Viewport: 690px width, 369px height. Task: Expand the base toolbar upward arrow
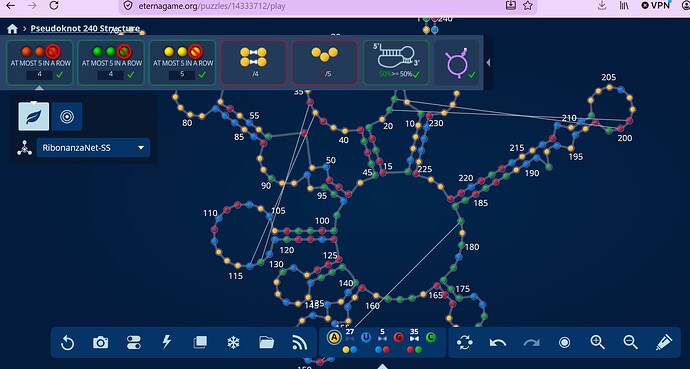point(382,366)
